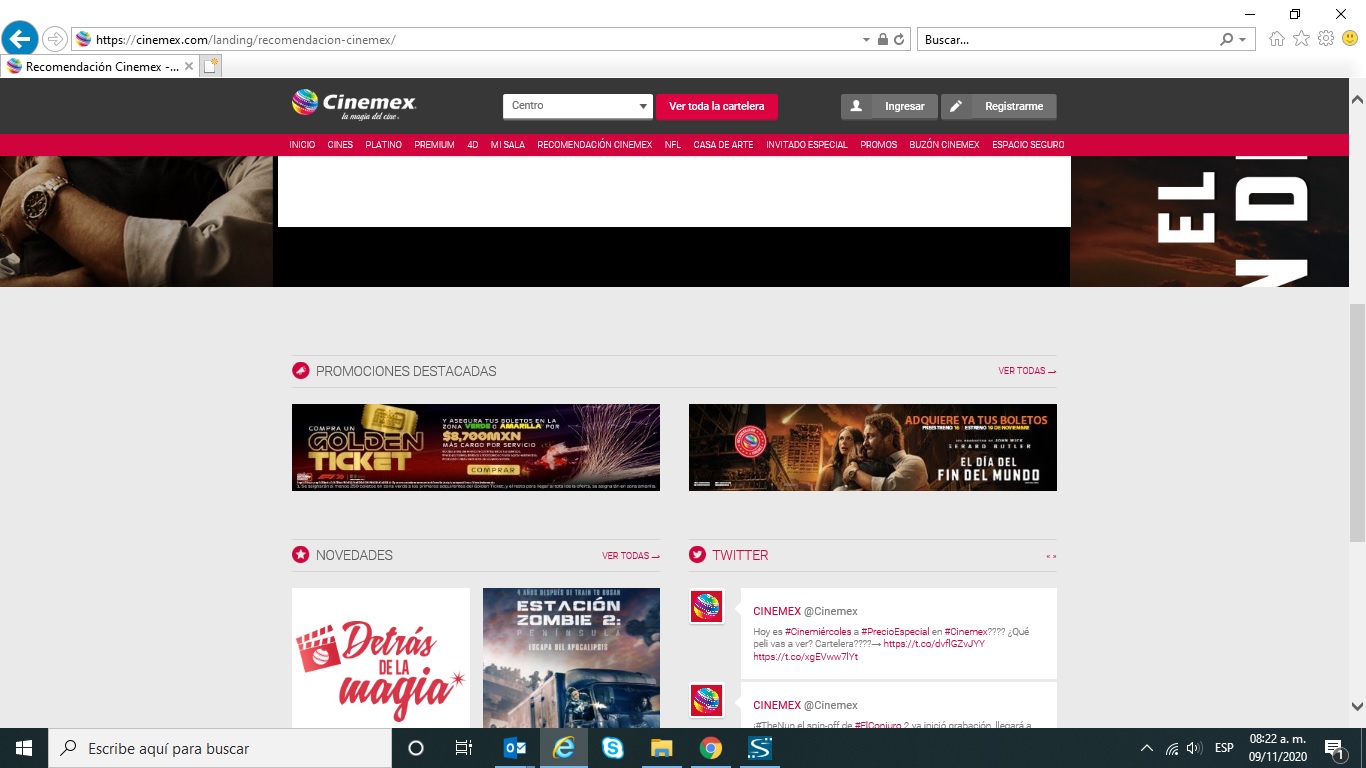Screen dimensions: 1366x768
Task: Open Skype from the taskbar
Action: point(612,748)
